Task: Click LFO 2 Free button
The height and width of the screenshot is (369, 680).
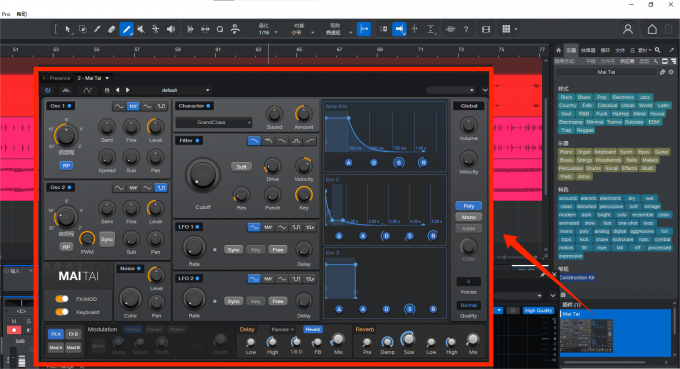Action: pos(278,301)
